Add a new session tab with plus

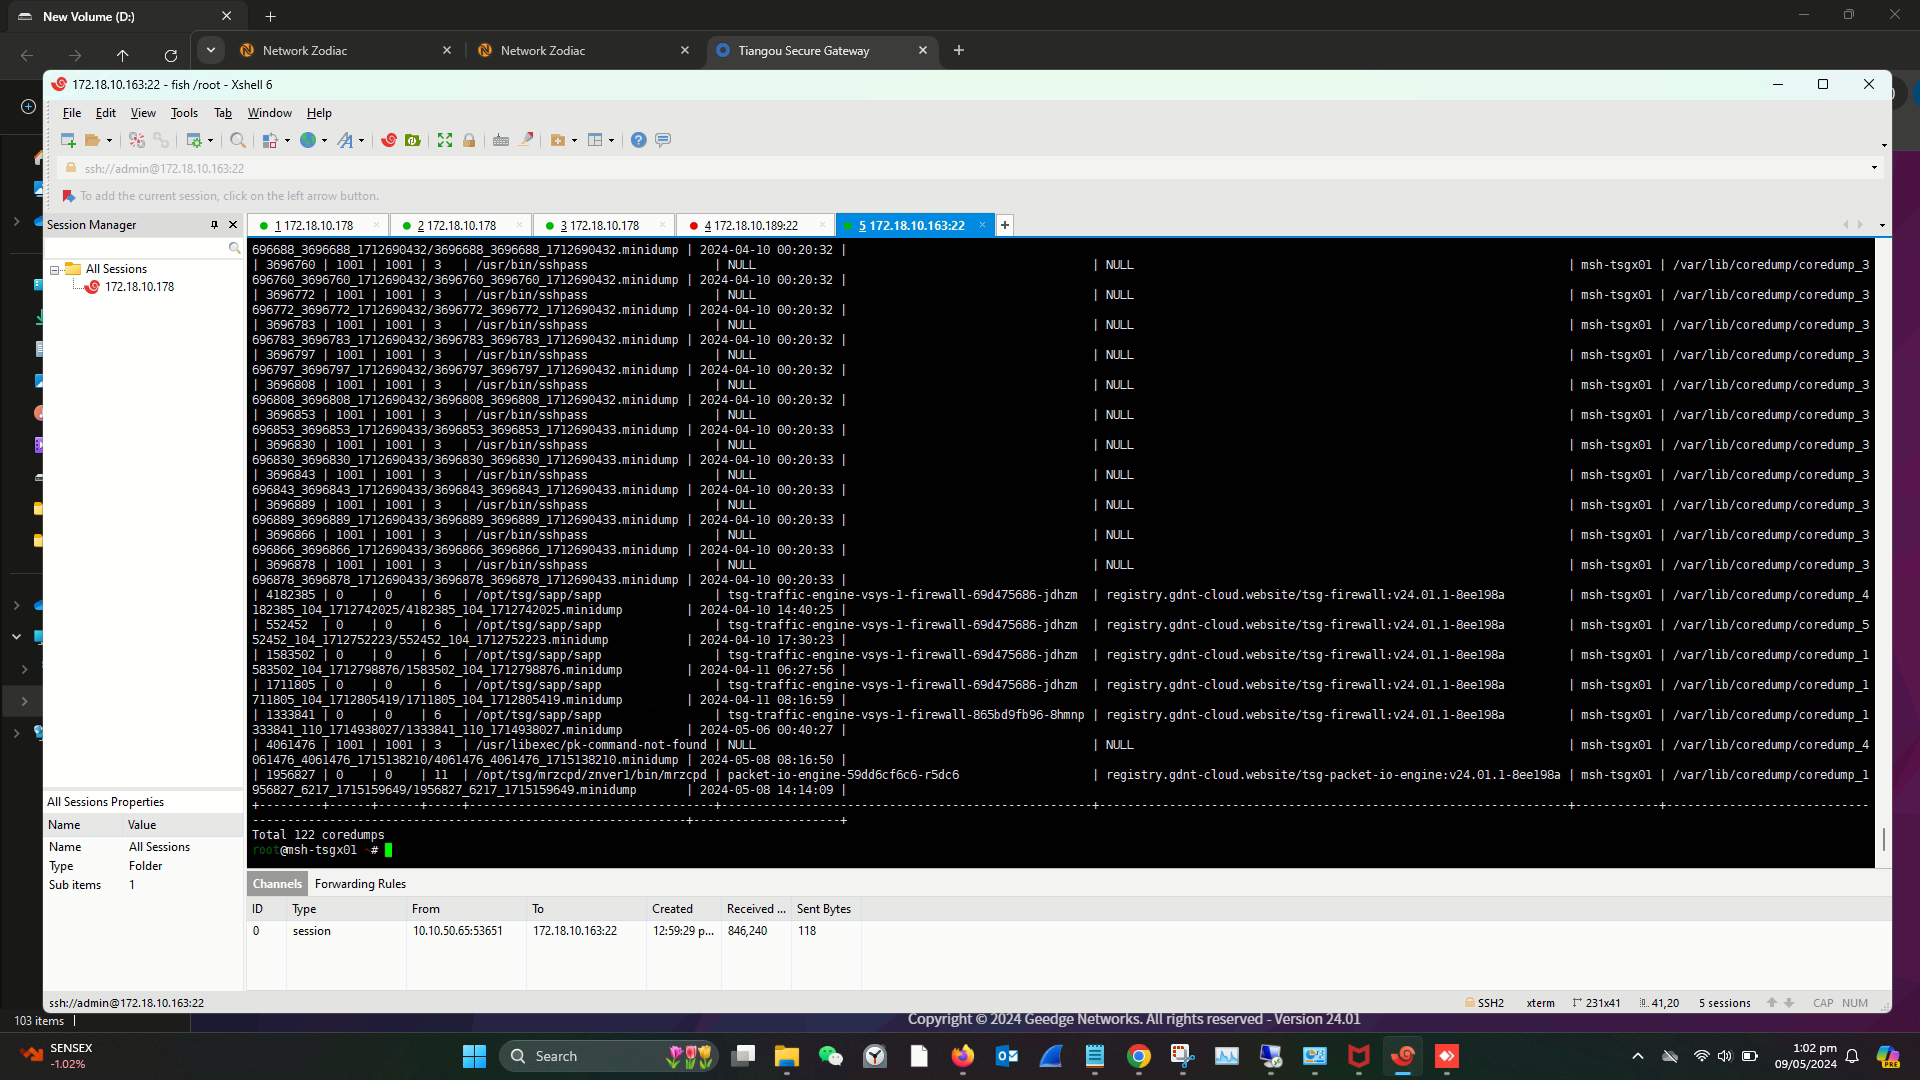pos(1005,226)
